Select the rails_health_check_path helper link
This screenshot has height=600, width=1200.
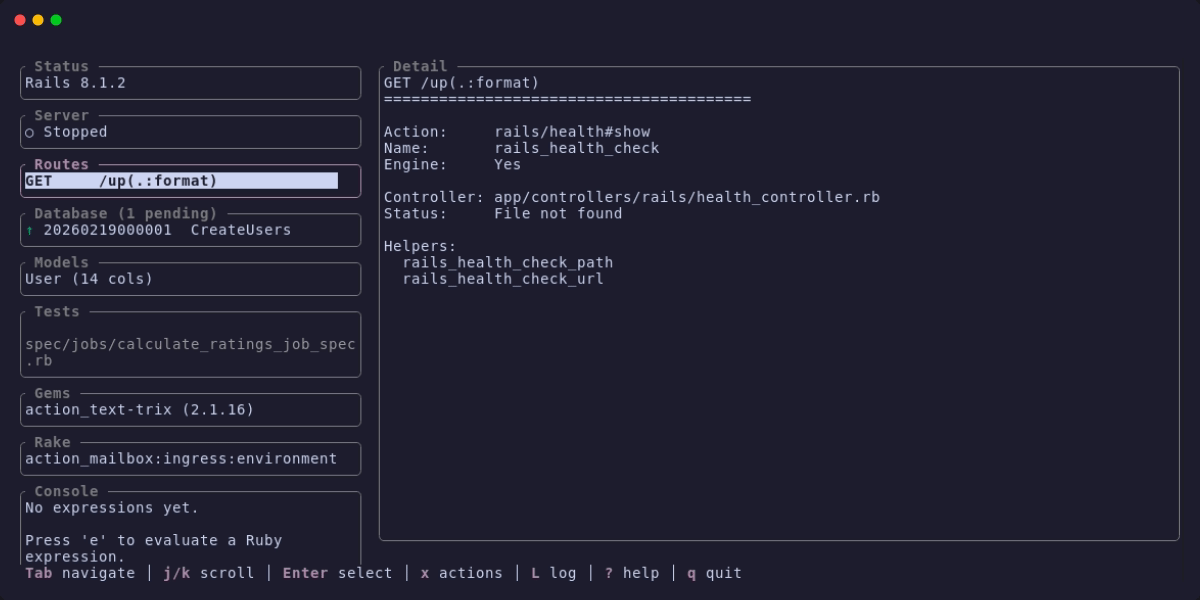(507, 262)
